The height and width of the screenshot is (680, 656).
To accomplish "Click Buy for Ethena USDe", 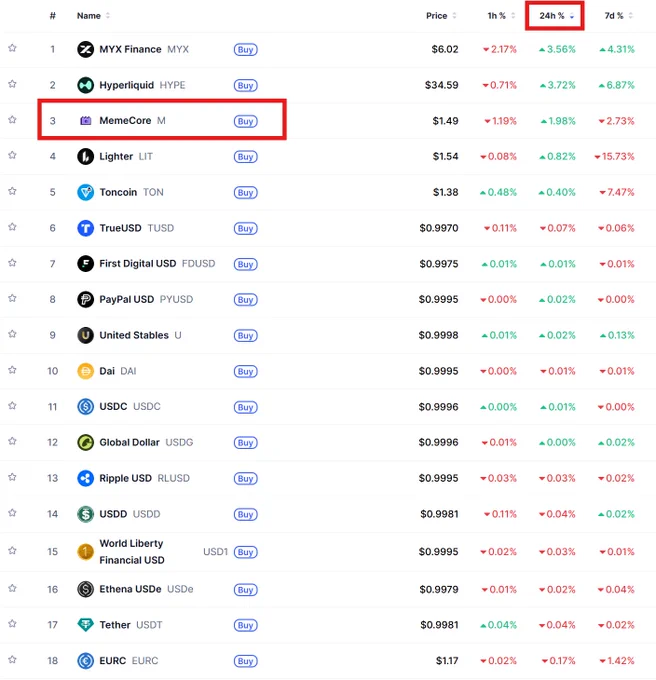I will click(245, 590).
